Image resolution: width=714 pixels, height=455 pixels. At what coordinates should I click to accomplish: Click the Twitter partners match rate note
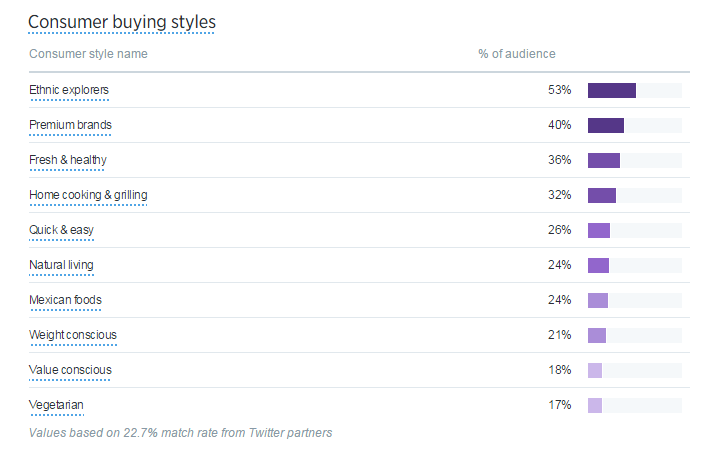click(x=180, y=433)
